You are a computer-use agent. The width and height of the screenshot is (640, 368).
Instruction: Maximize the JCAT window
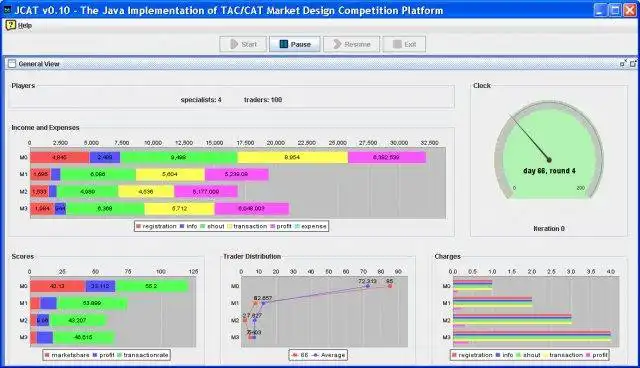[615, 10]
